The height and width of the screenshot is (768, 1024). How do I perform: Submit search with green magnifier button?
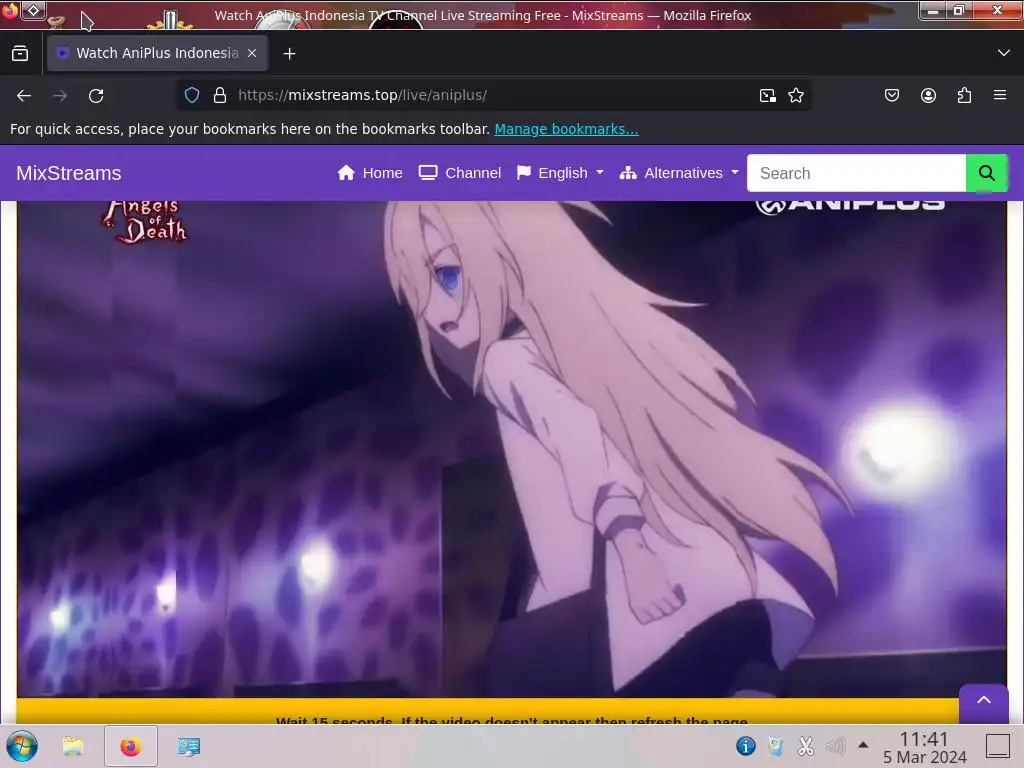pyautogui.click(x=986, y=173)
